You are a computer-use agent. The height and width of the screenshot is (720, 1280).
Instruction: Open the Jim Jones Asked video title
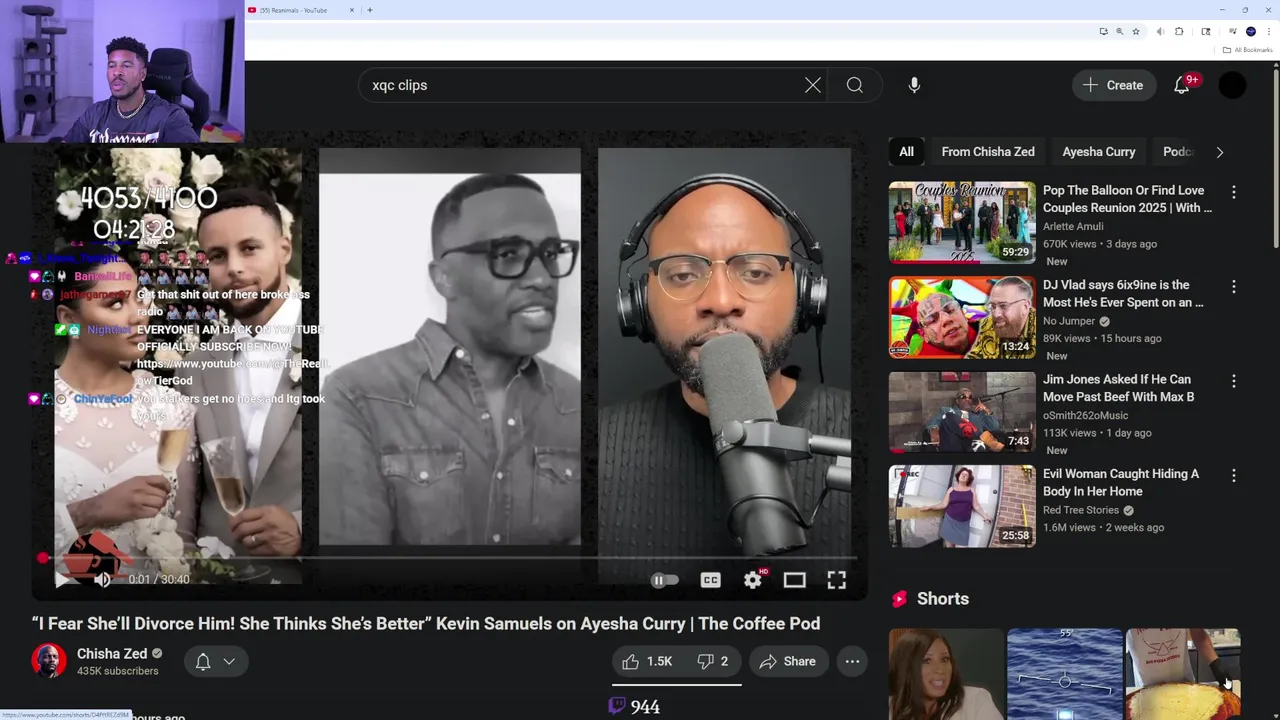coord(1118,388)
